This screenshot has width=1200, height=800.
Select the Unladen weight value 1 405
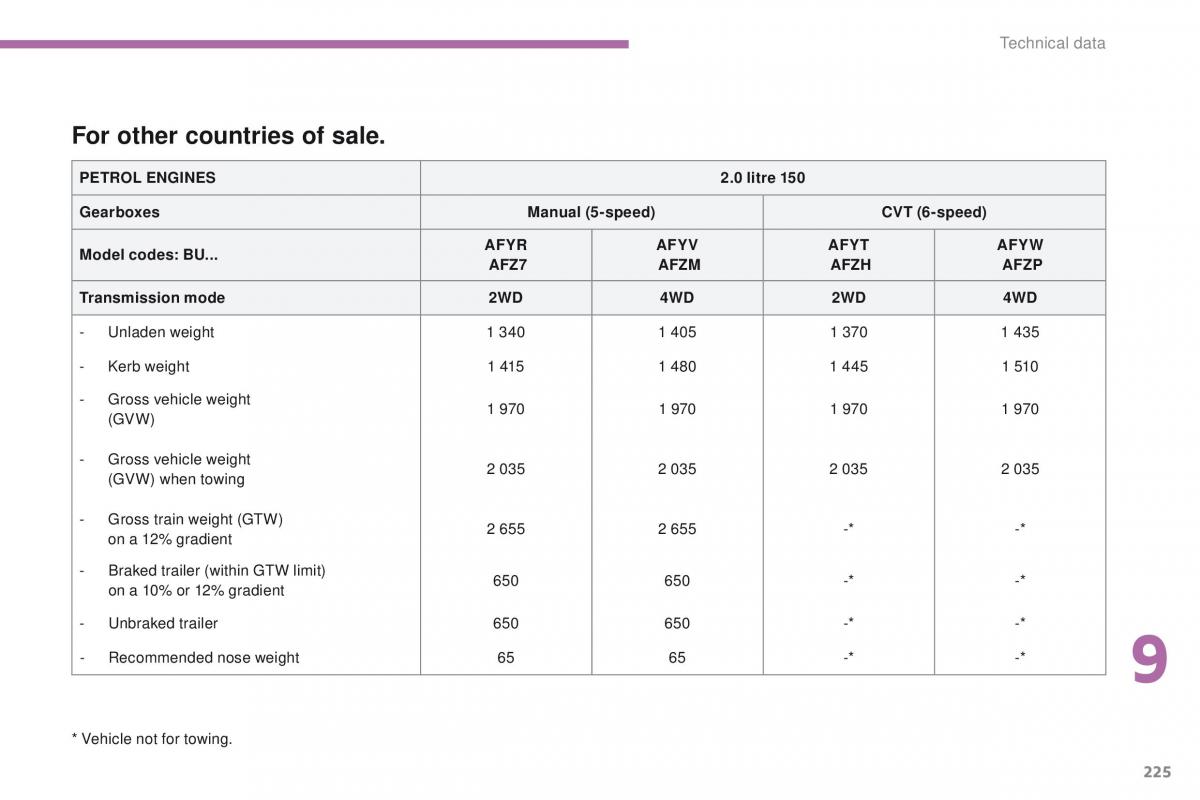click(677, 332)
